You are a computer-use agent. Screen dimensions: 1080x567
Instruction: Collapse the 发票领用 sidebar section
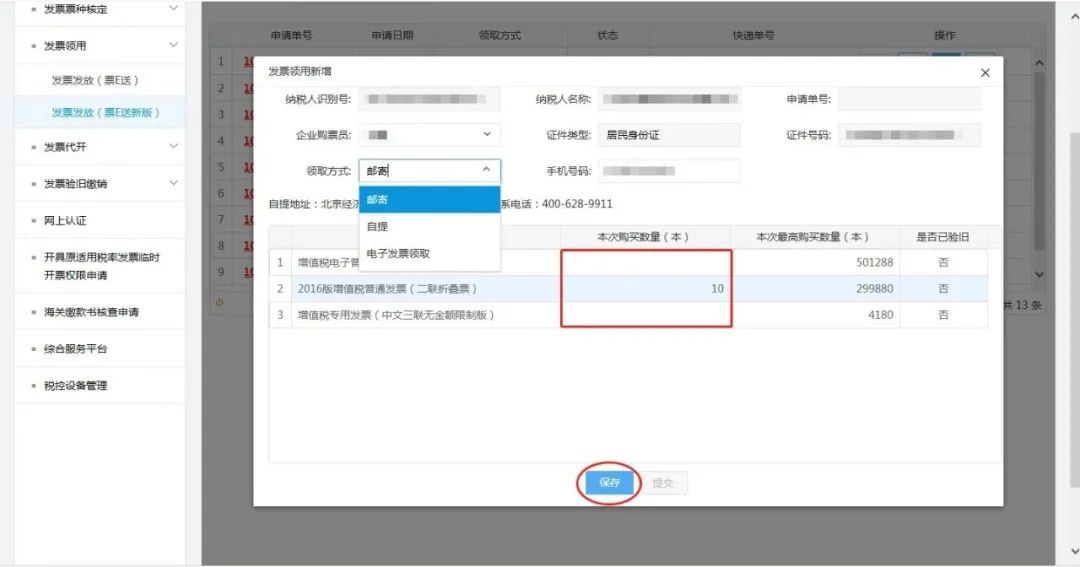tap(173, 46)
